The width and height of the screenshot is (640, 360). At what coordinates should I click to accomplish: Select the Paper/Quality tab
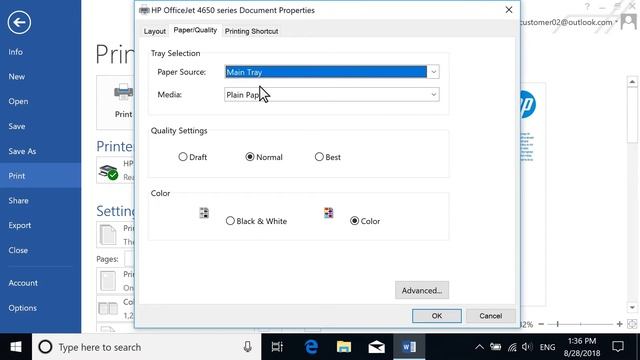195,30
